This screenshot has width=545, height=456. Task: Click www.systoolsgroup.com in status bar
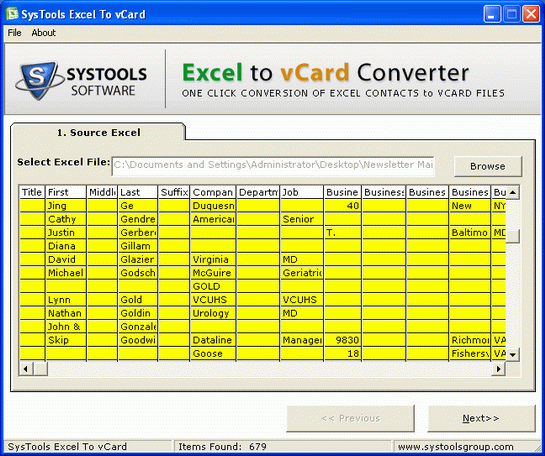point(455,447)
